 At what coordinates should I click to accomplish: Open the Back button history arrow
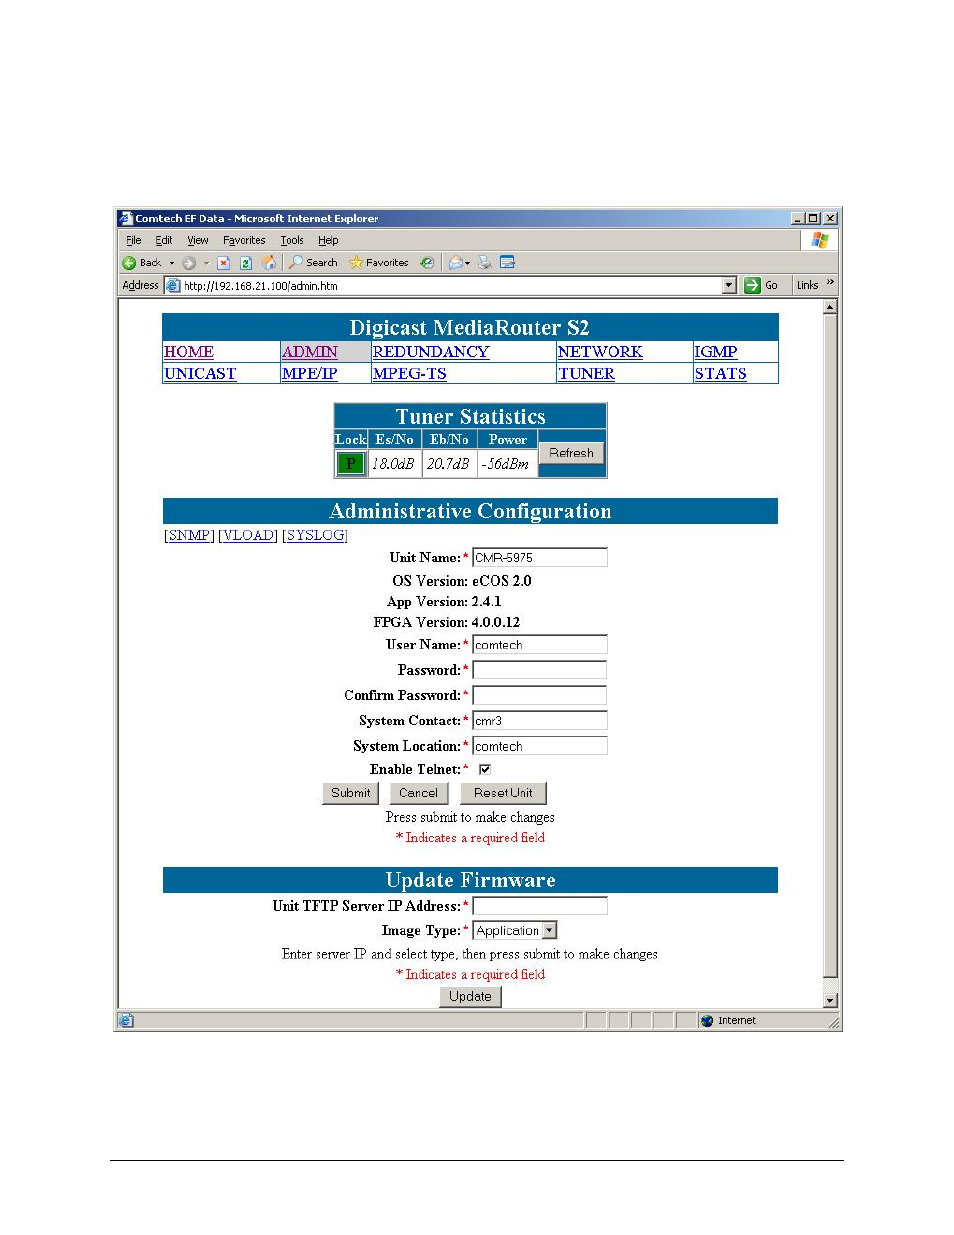171,263
